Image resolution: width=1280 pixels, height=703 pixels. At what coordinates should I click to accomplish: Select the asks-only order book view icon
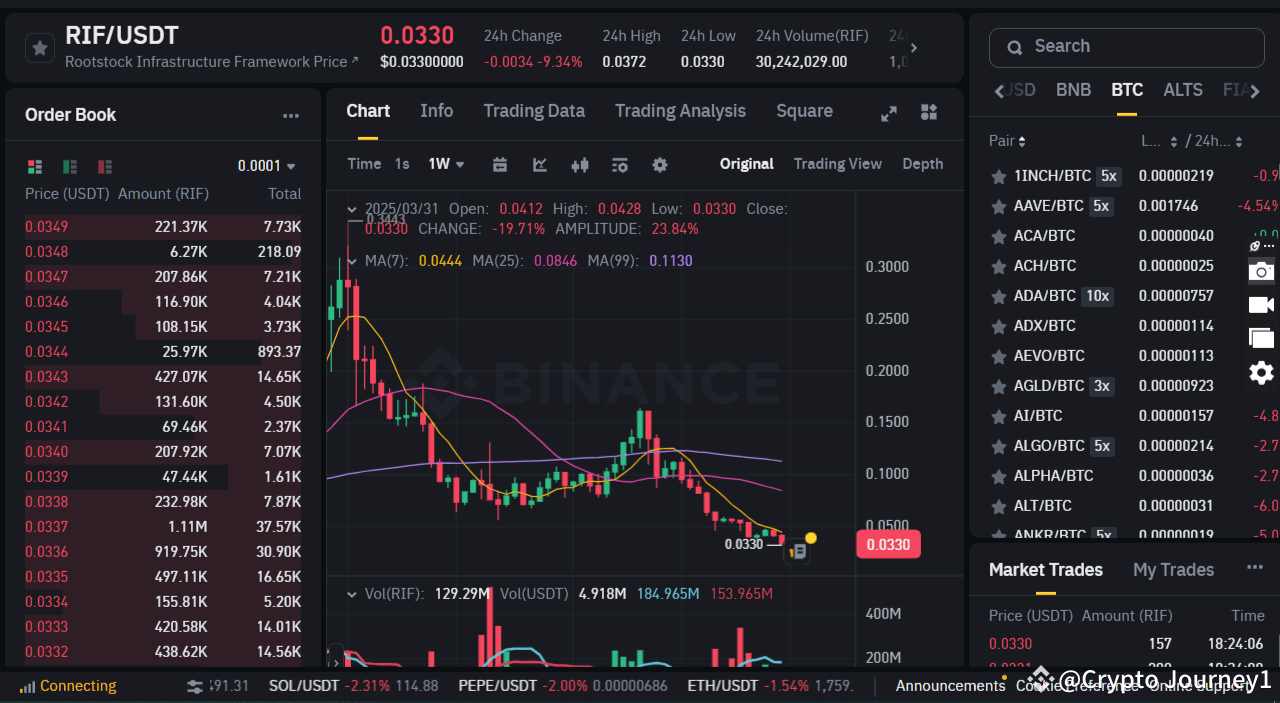105,167
